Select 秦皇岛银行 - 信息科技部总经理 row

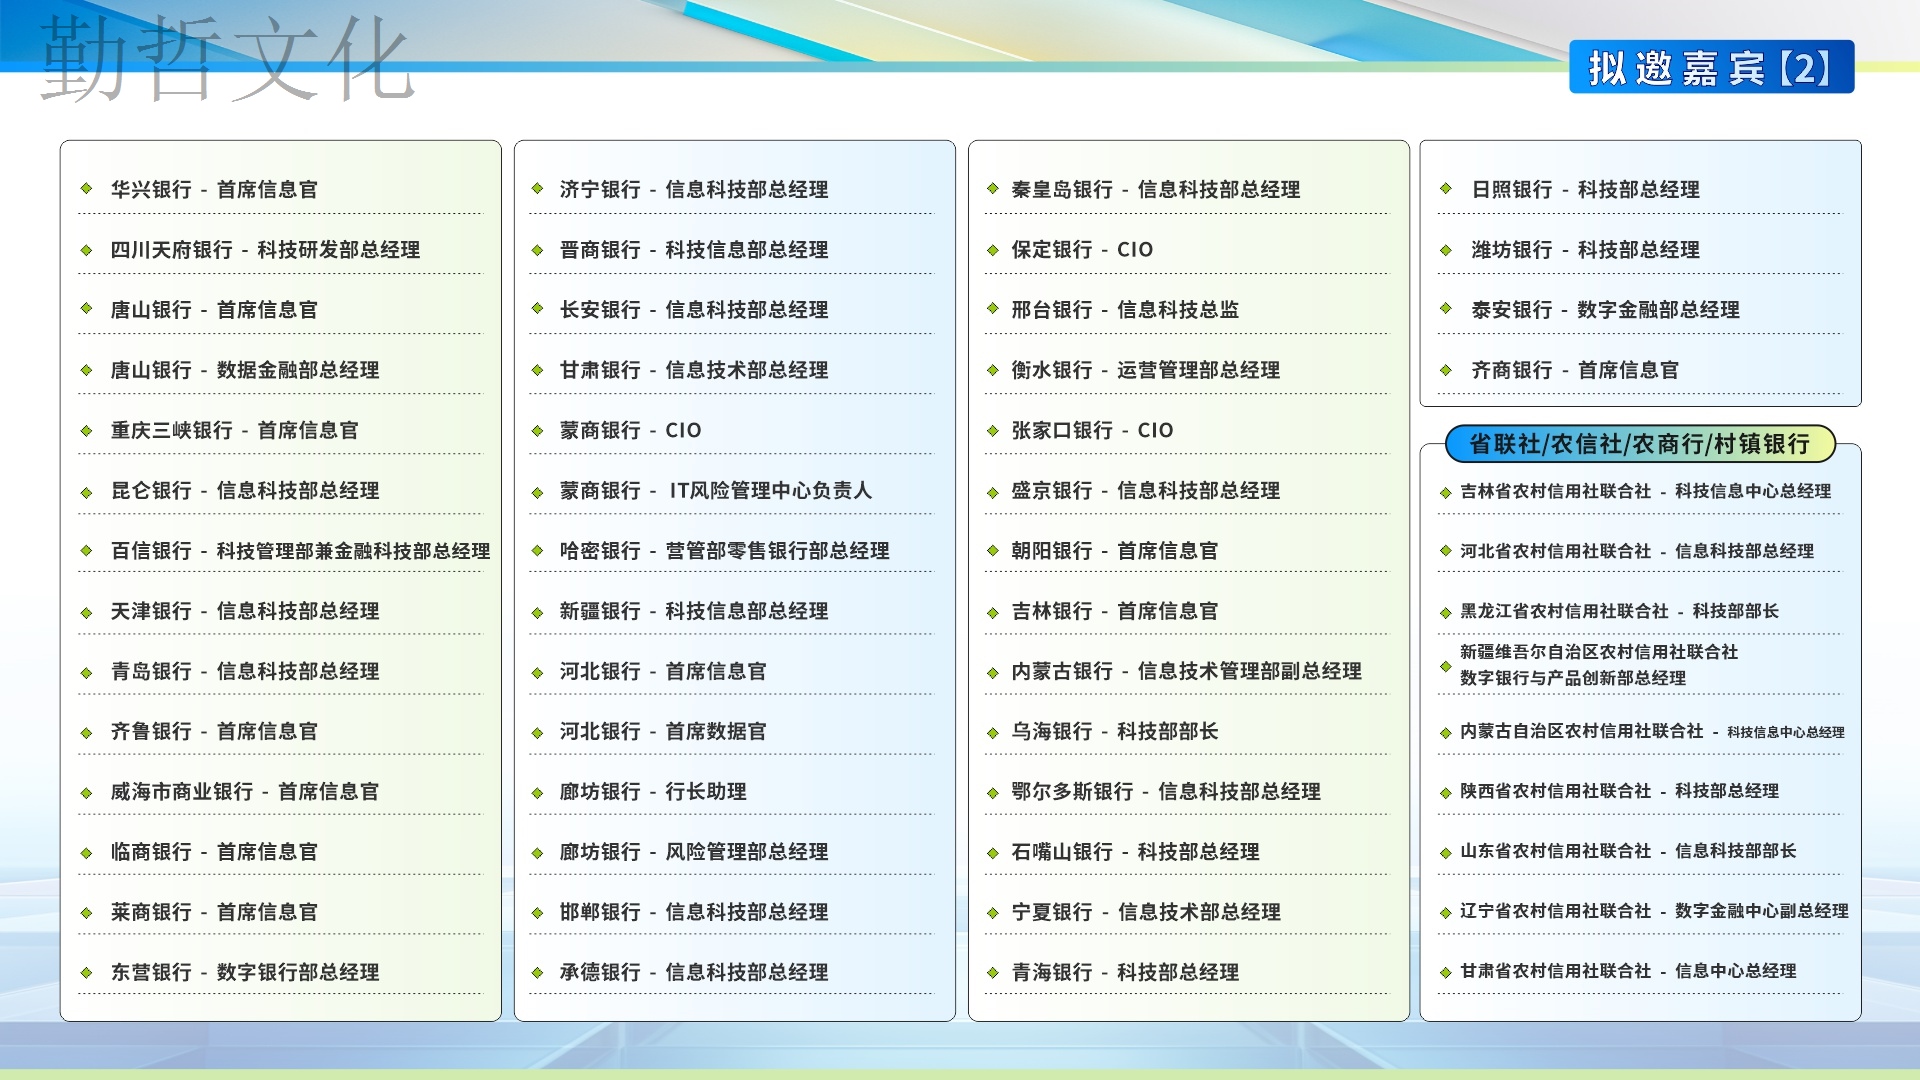coord(1156,189)
